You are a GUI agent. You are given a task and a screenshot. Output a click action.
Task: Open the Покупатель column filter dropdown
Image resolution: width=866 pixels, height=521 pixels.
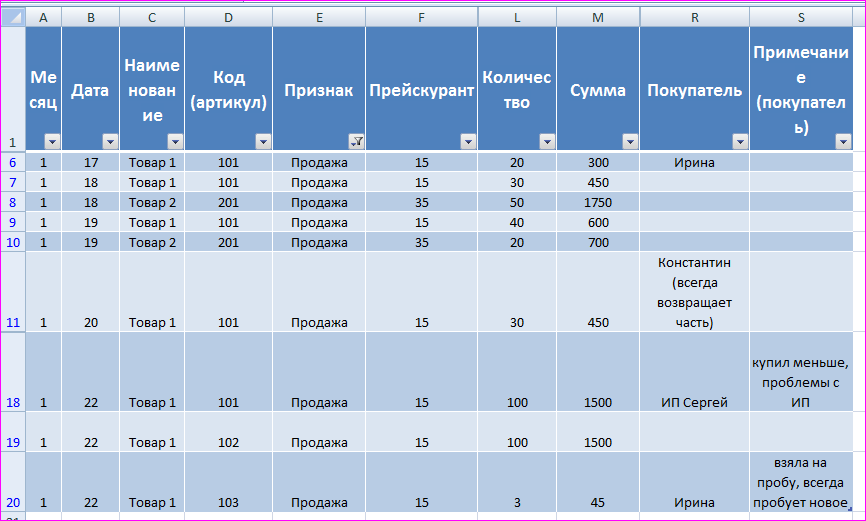click(x=740, y=142)
